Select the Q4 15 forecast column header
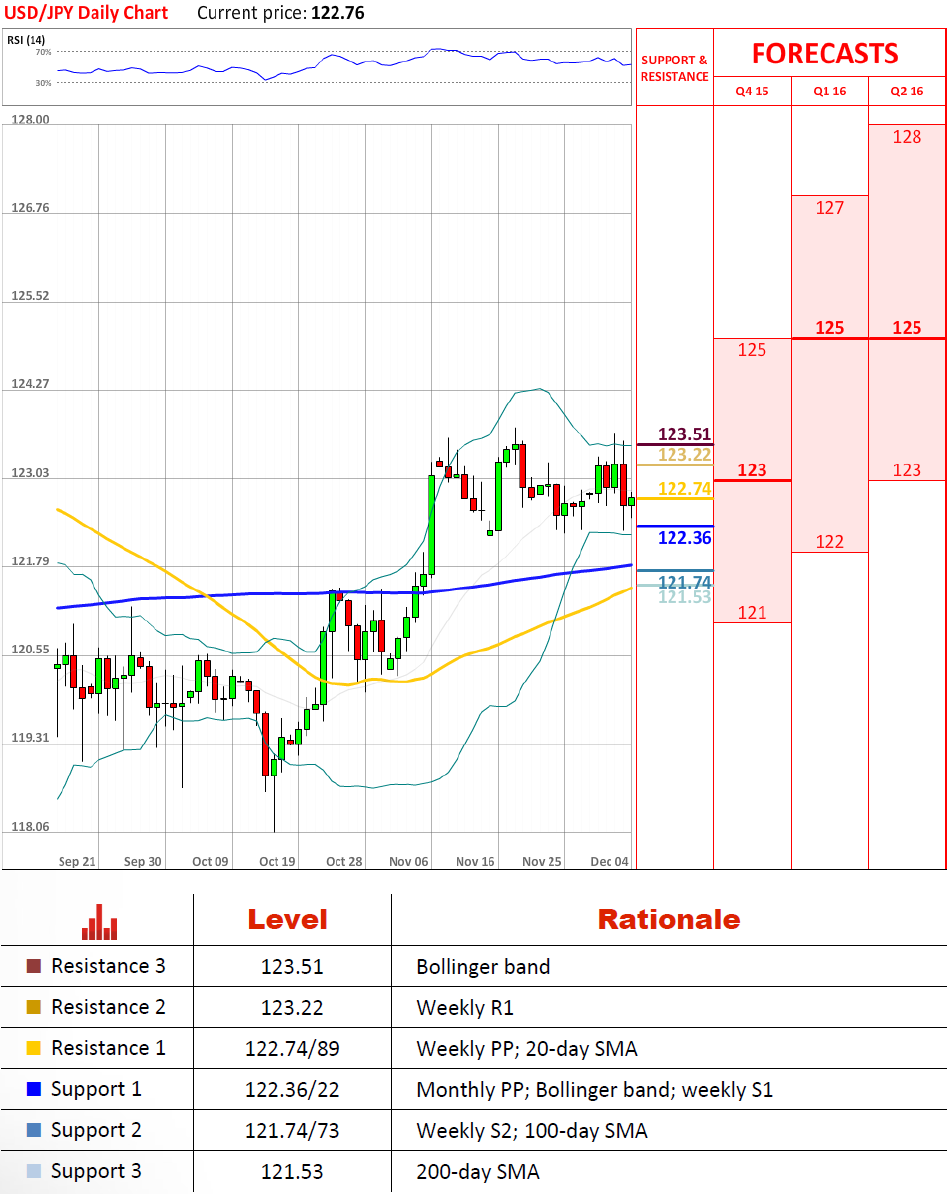 [x=752, y=91]
